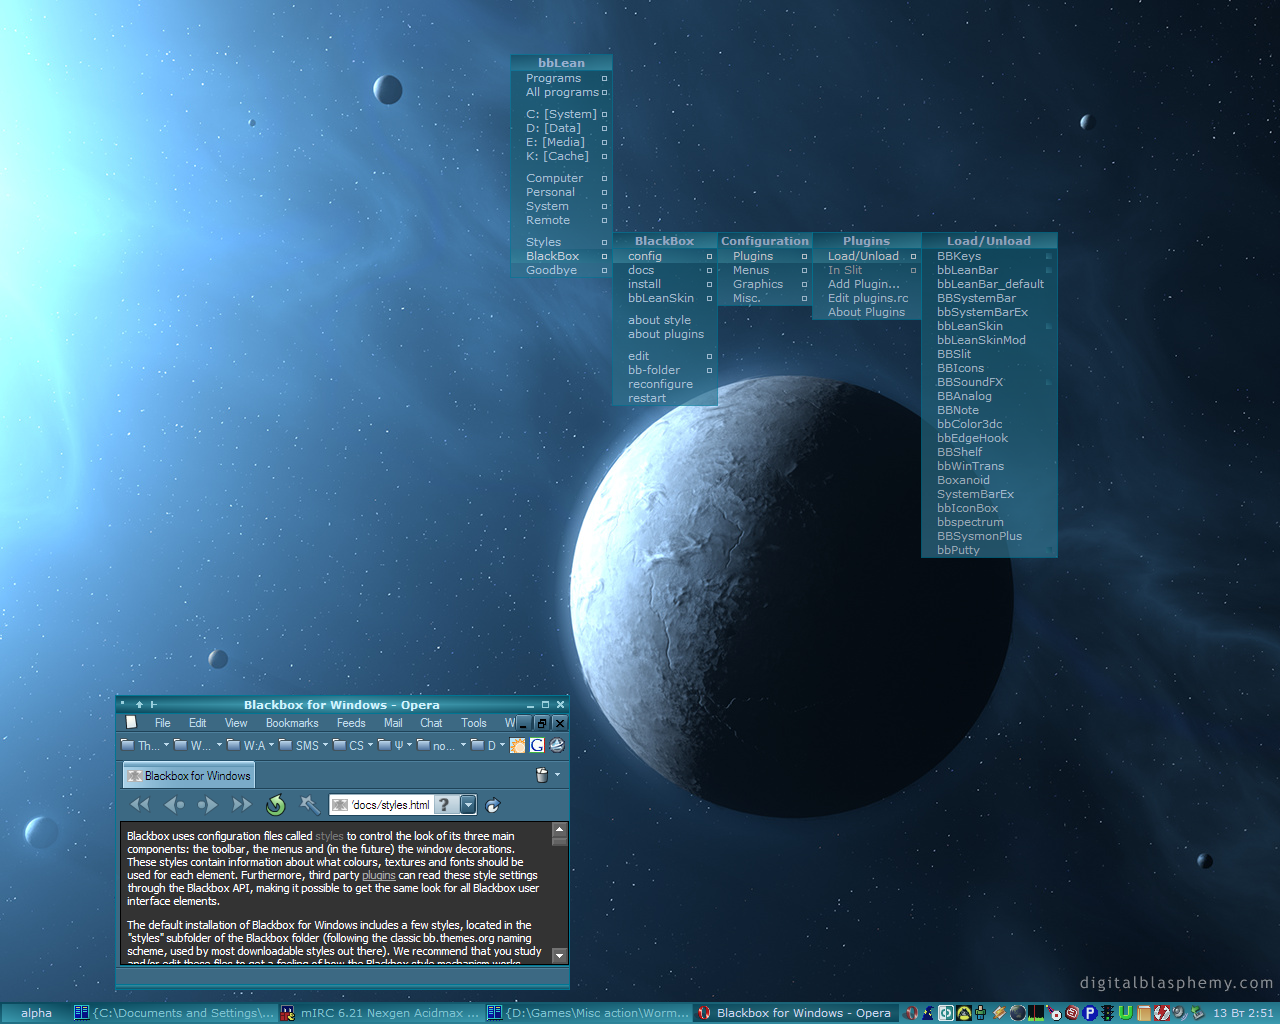Click the Opera fast forward navigation button
The image size is (1280, 1024).
tap(242, 805)
